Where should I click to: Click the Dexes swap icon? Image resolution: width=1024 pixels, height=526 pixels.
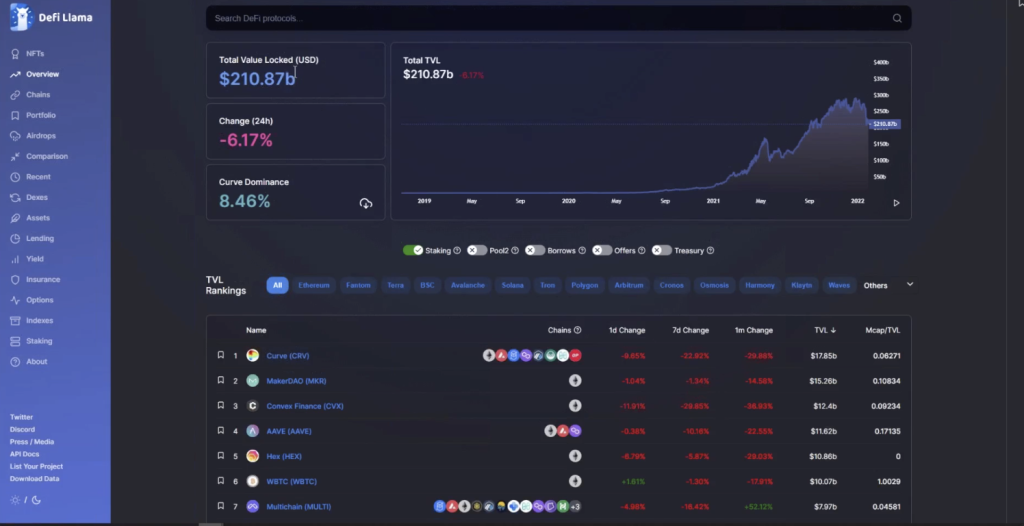[x=15, y=197]
